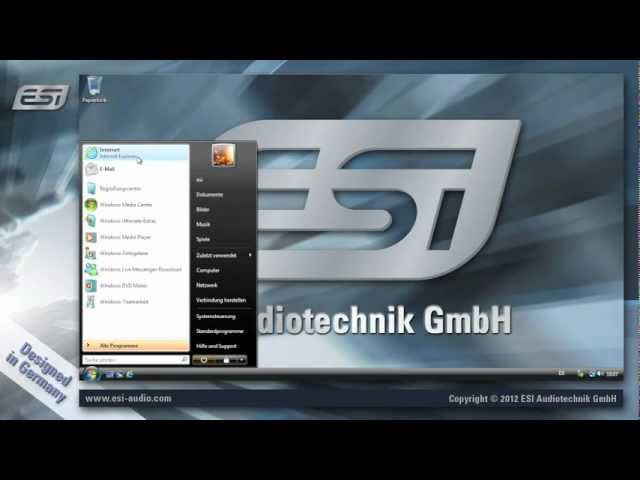Image resolution: width=640 pixels, height=480 pixels.
Task: Click the Windows Start orb
Action: coord(91,373)
